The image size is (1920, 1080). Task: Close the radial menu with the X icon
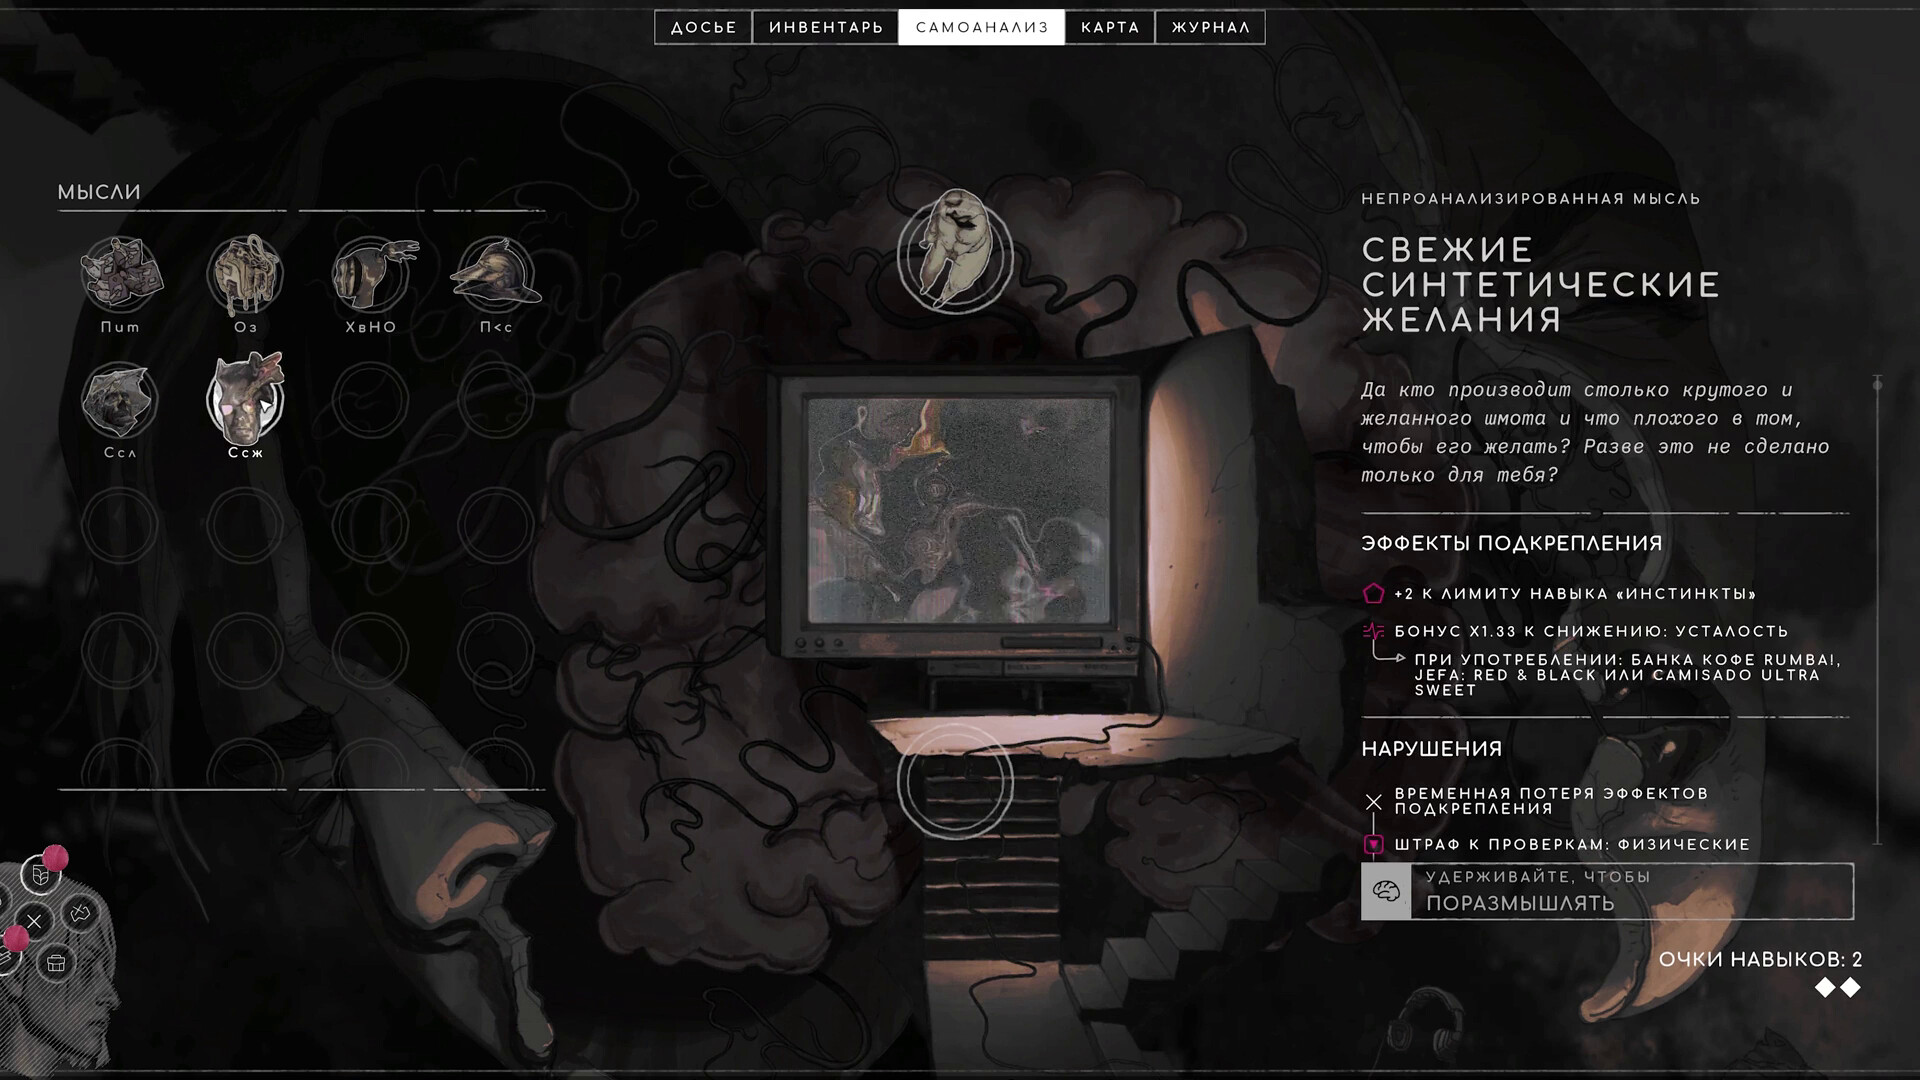tap(34, 921)
